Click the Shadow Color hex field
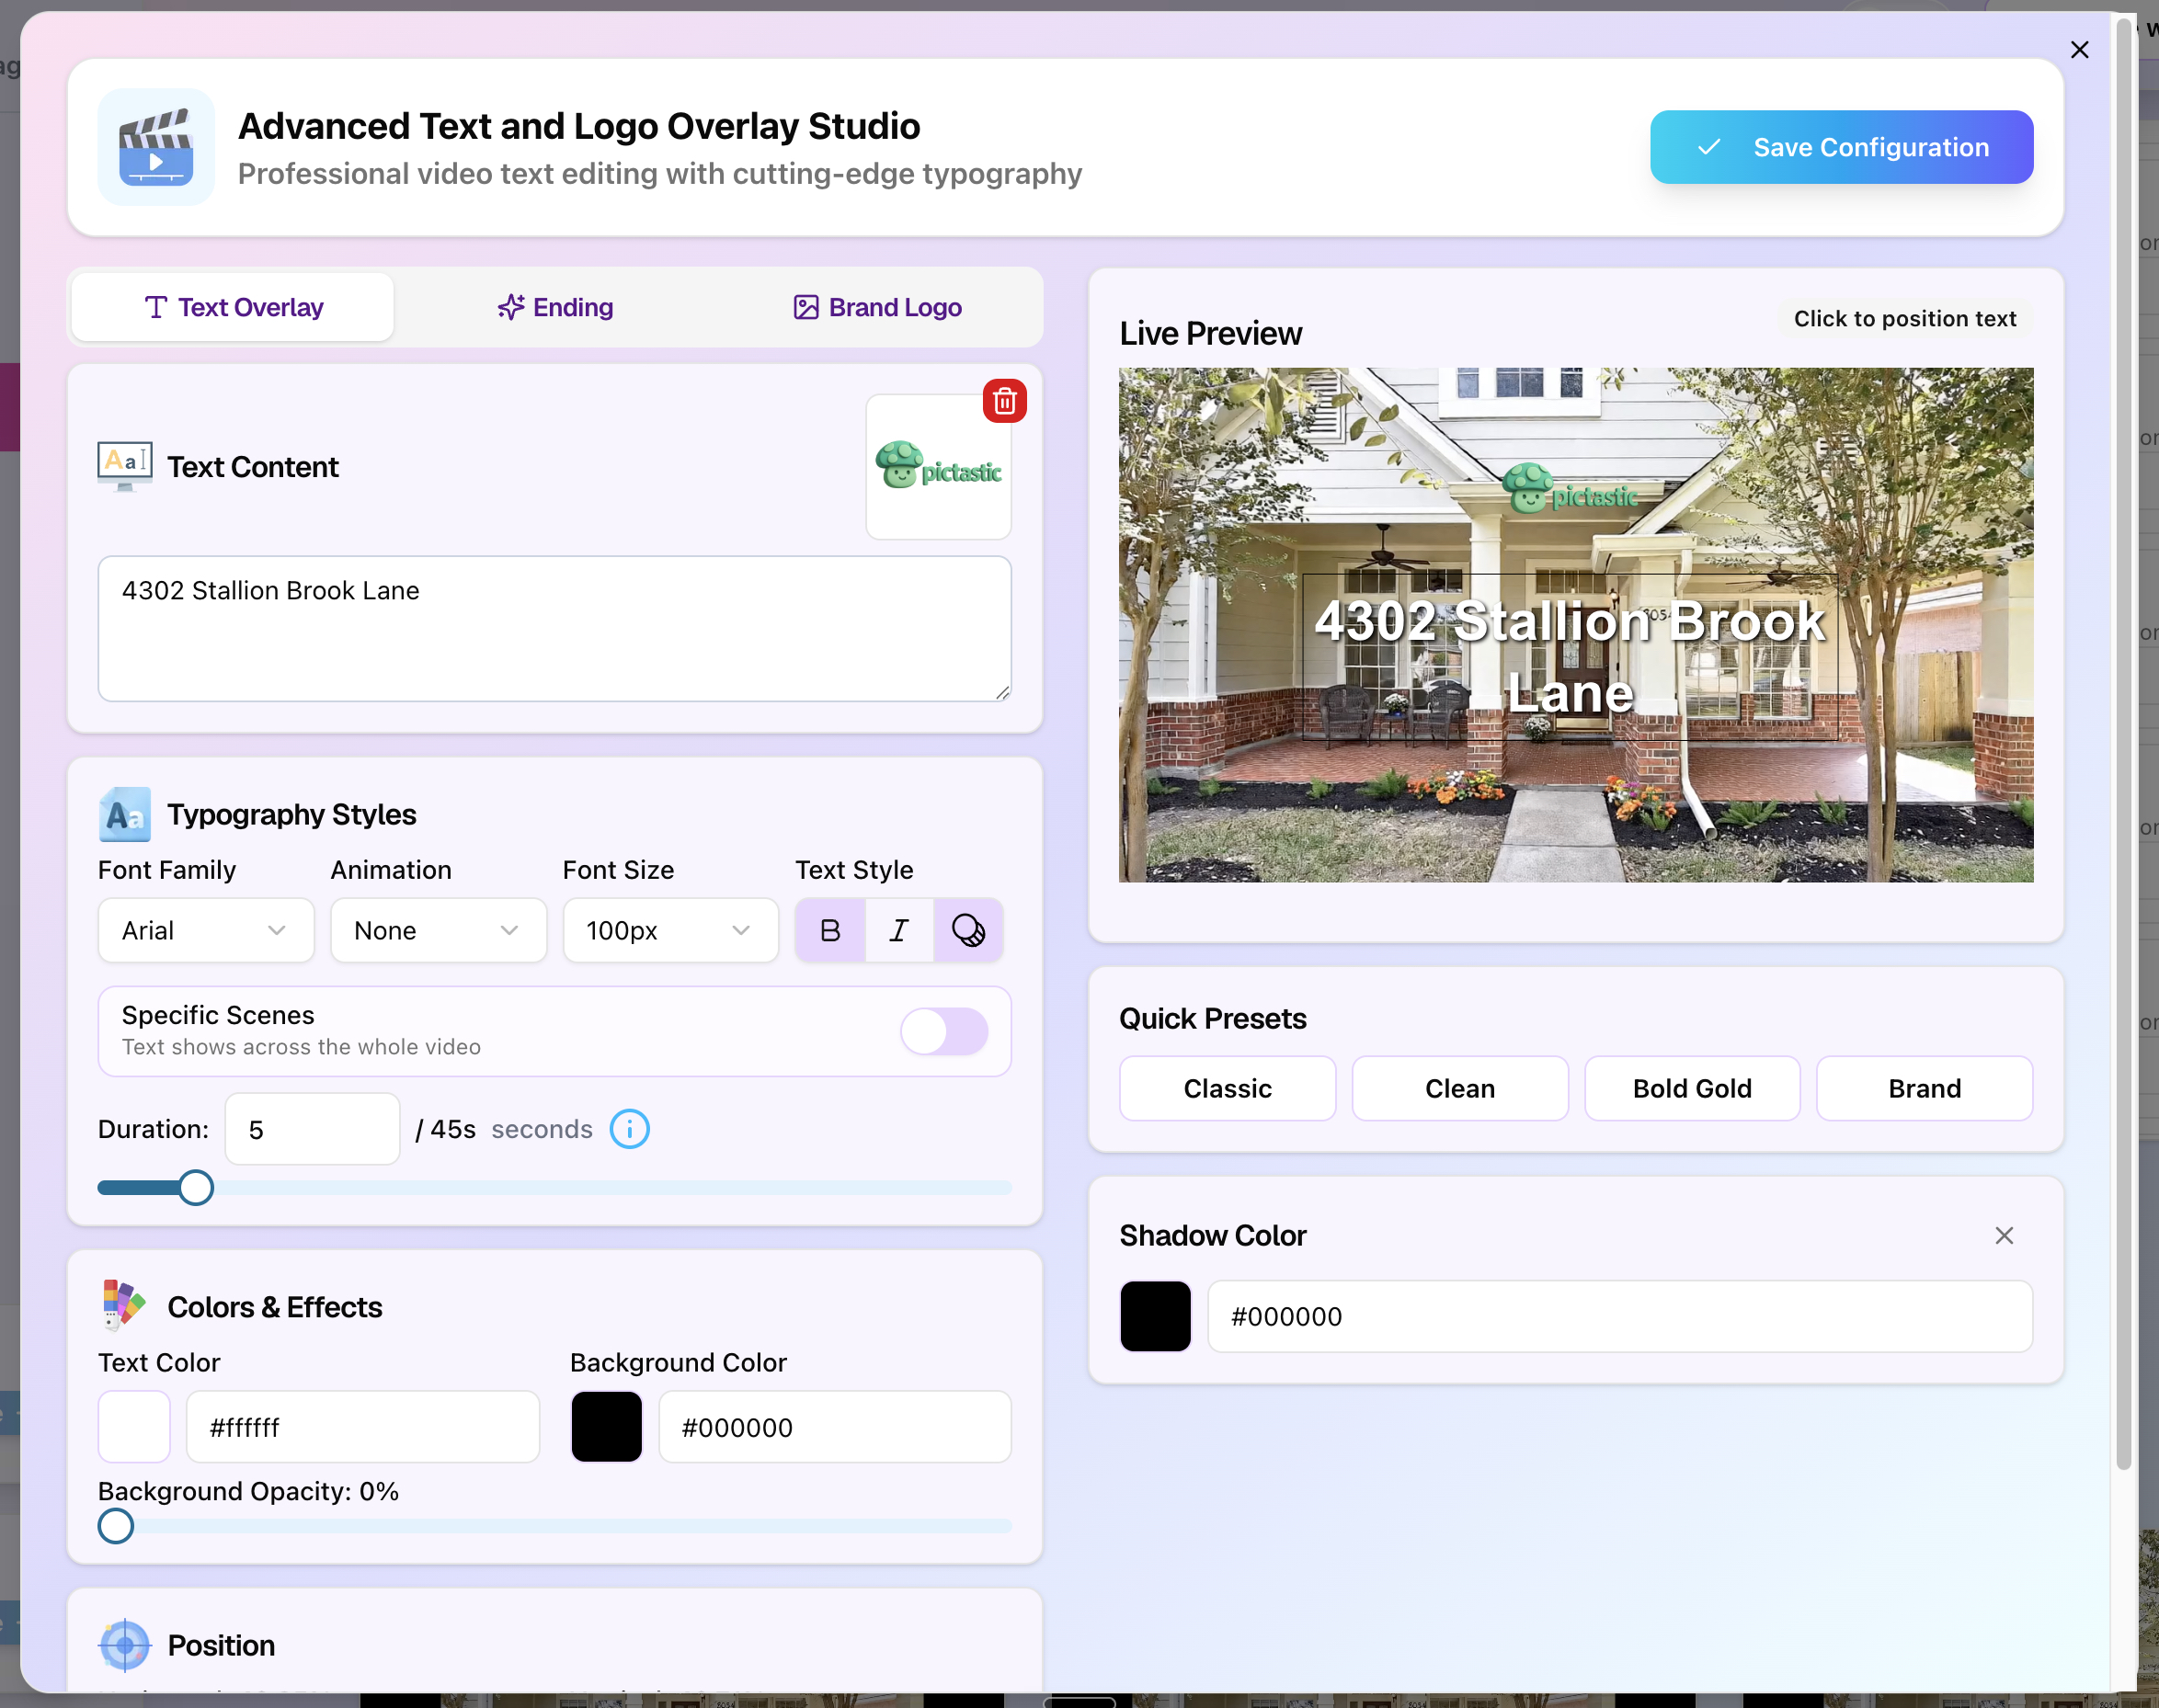This screenshot has height=1708, width=2159. tap(1620, 1316)
